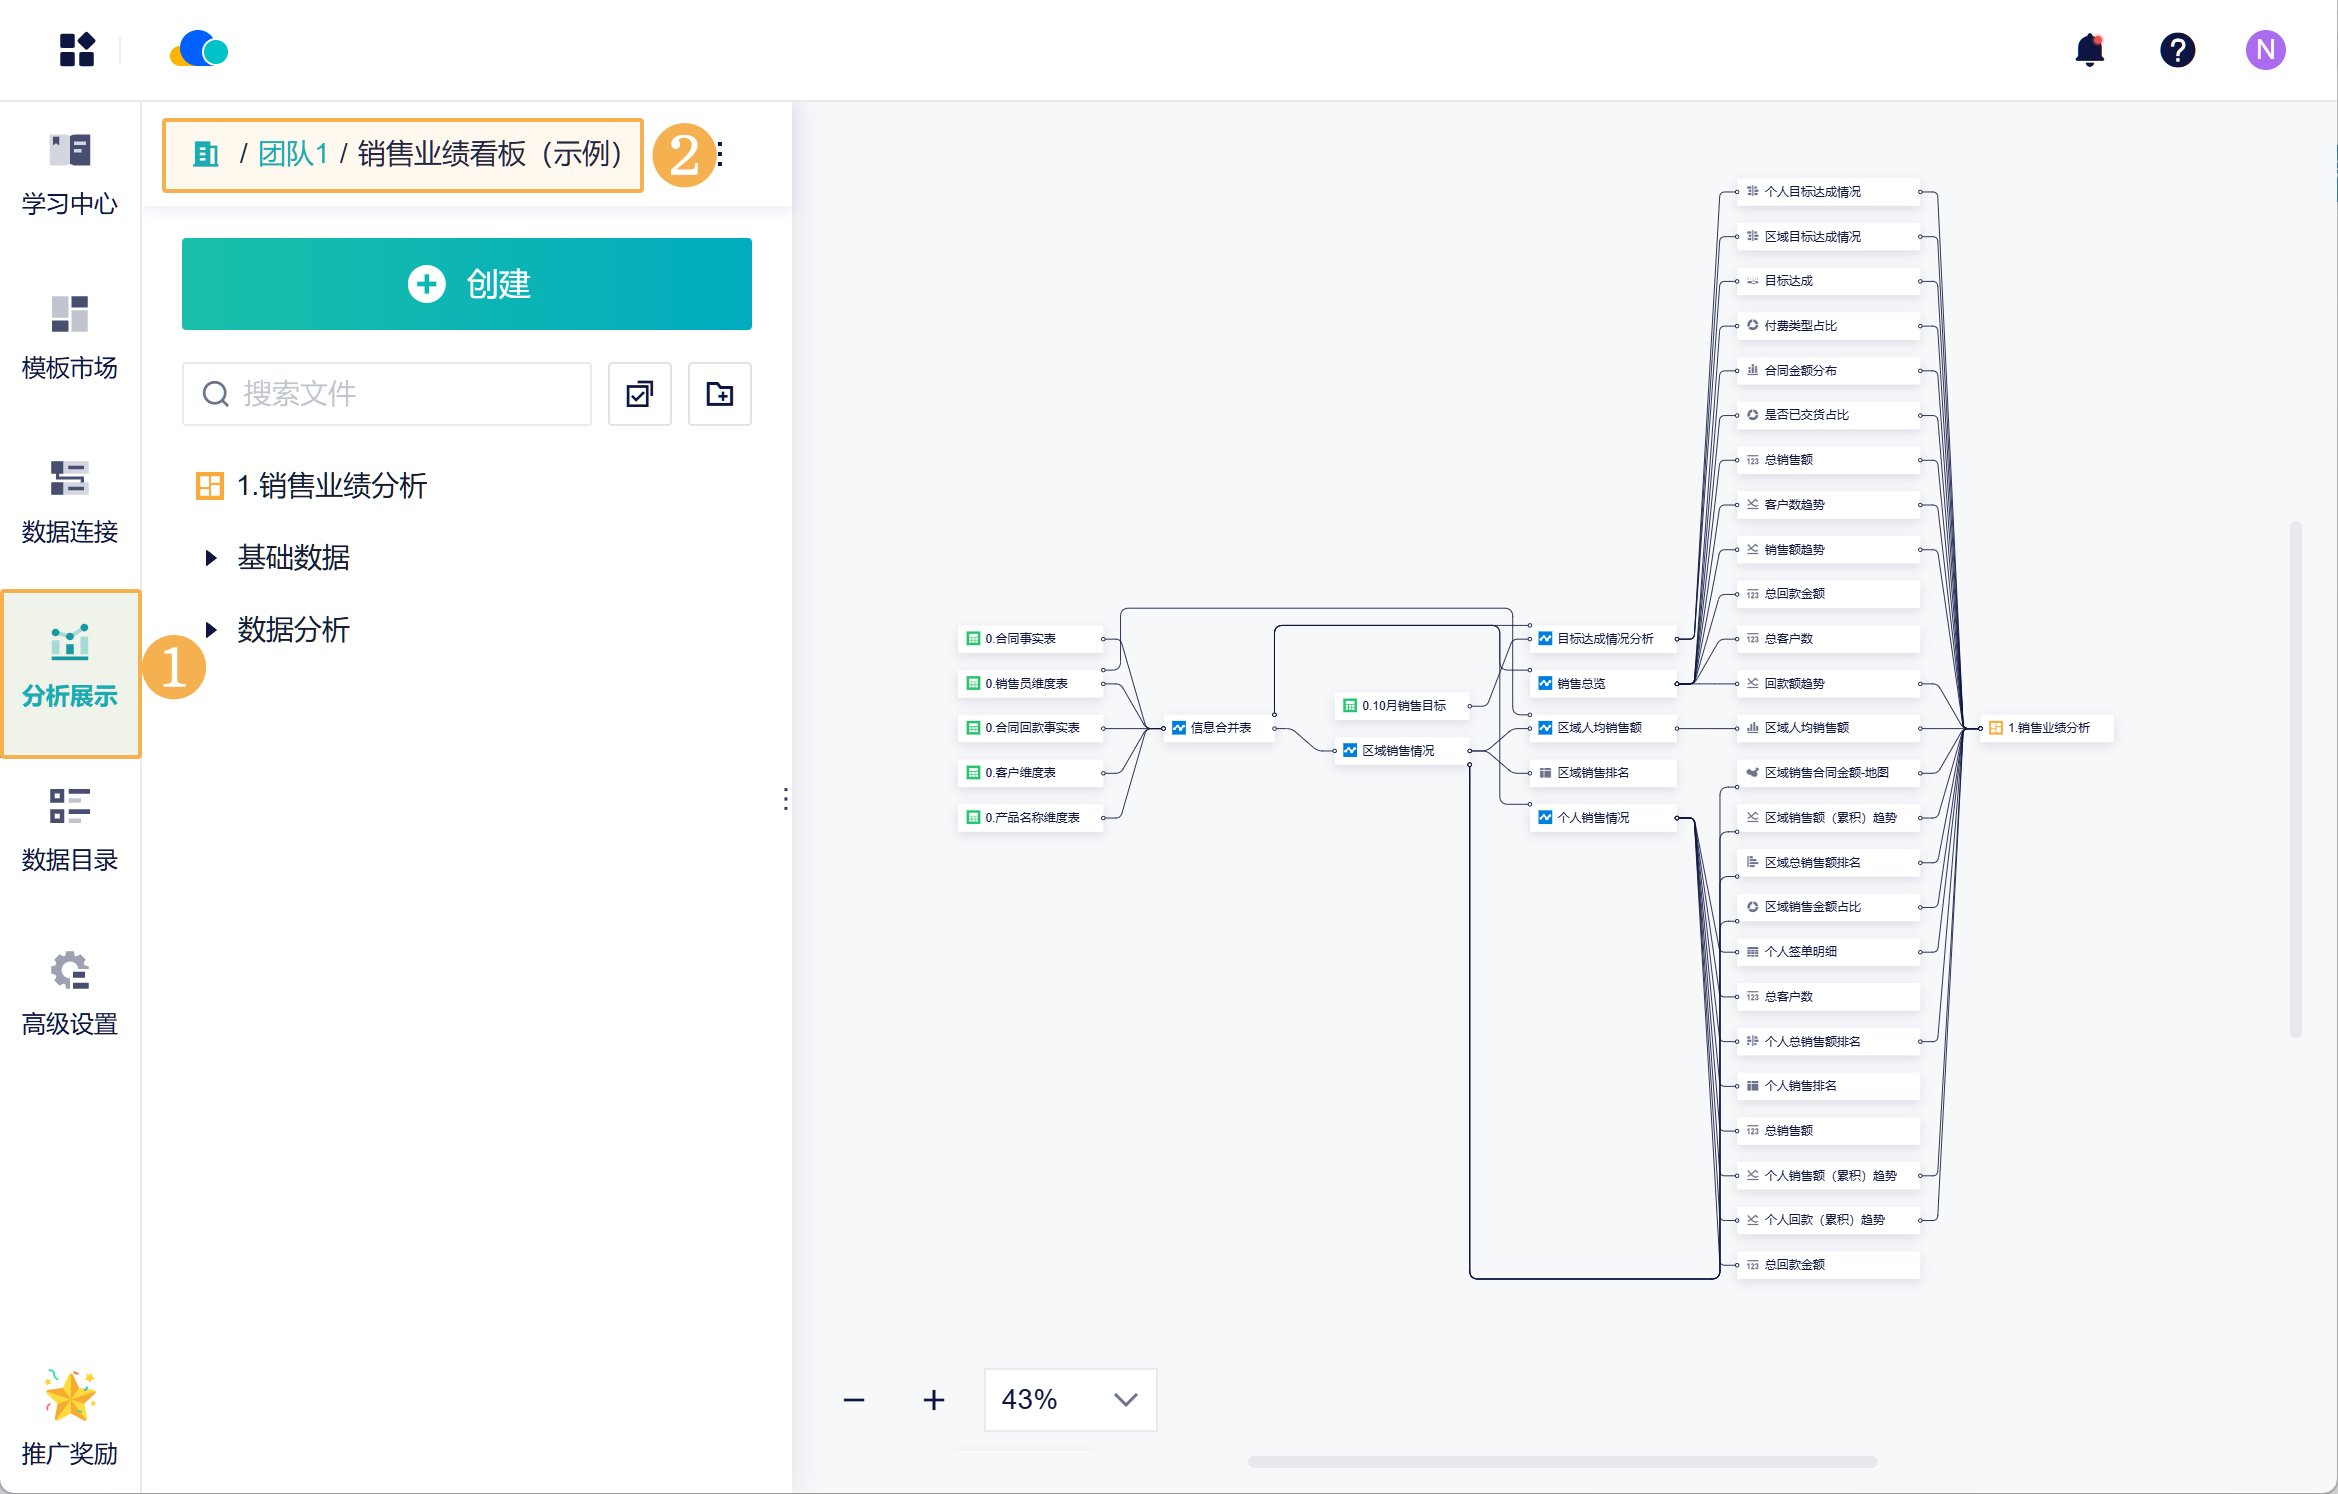Screen dimensions: 2338x1494
Task: Select the 个人总销售额排名 node
Action: pos(1829,1042)
